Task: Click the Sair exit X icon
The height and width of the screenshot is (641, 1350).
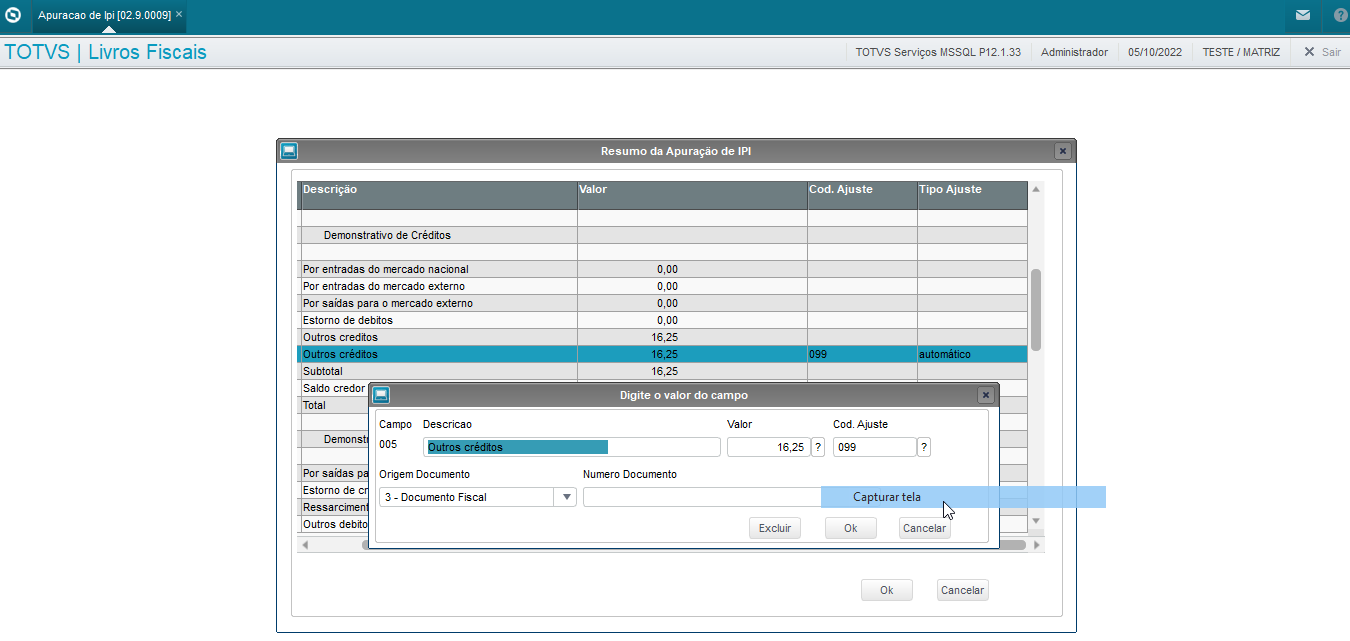Action: 1309,52
